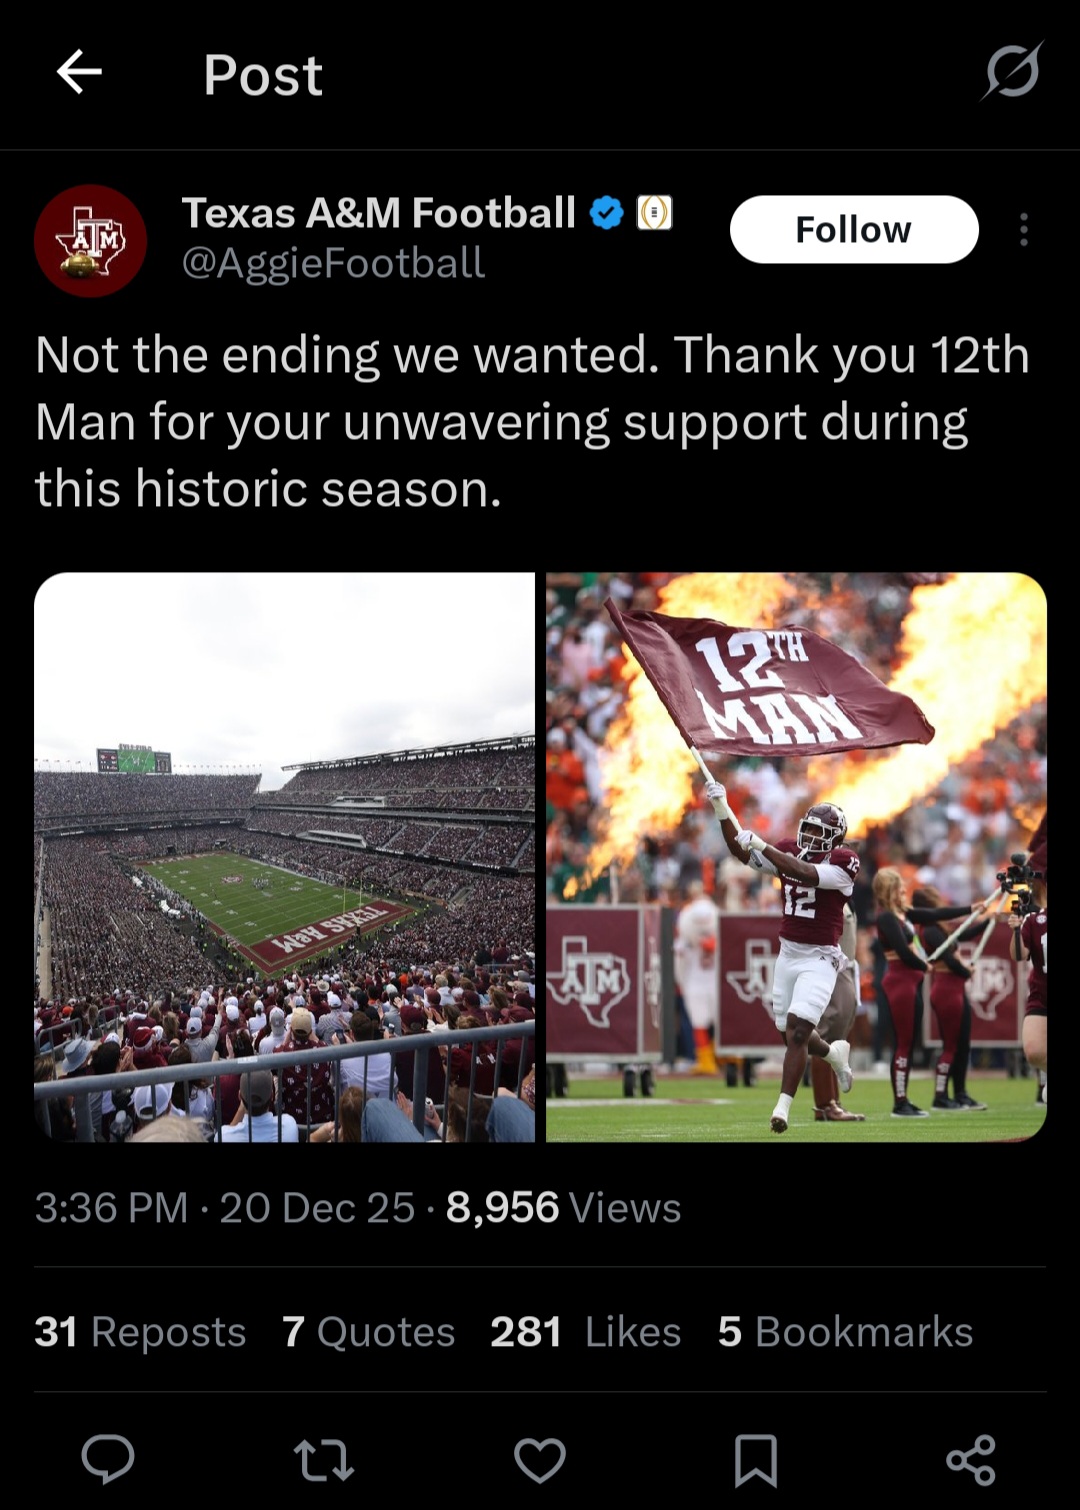
Task: Share the post via share icon
Action: 971,1460
